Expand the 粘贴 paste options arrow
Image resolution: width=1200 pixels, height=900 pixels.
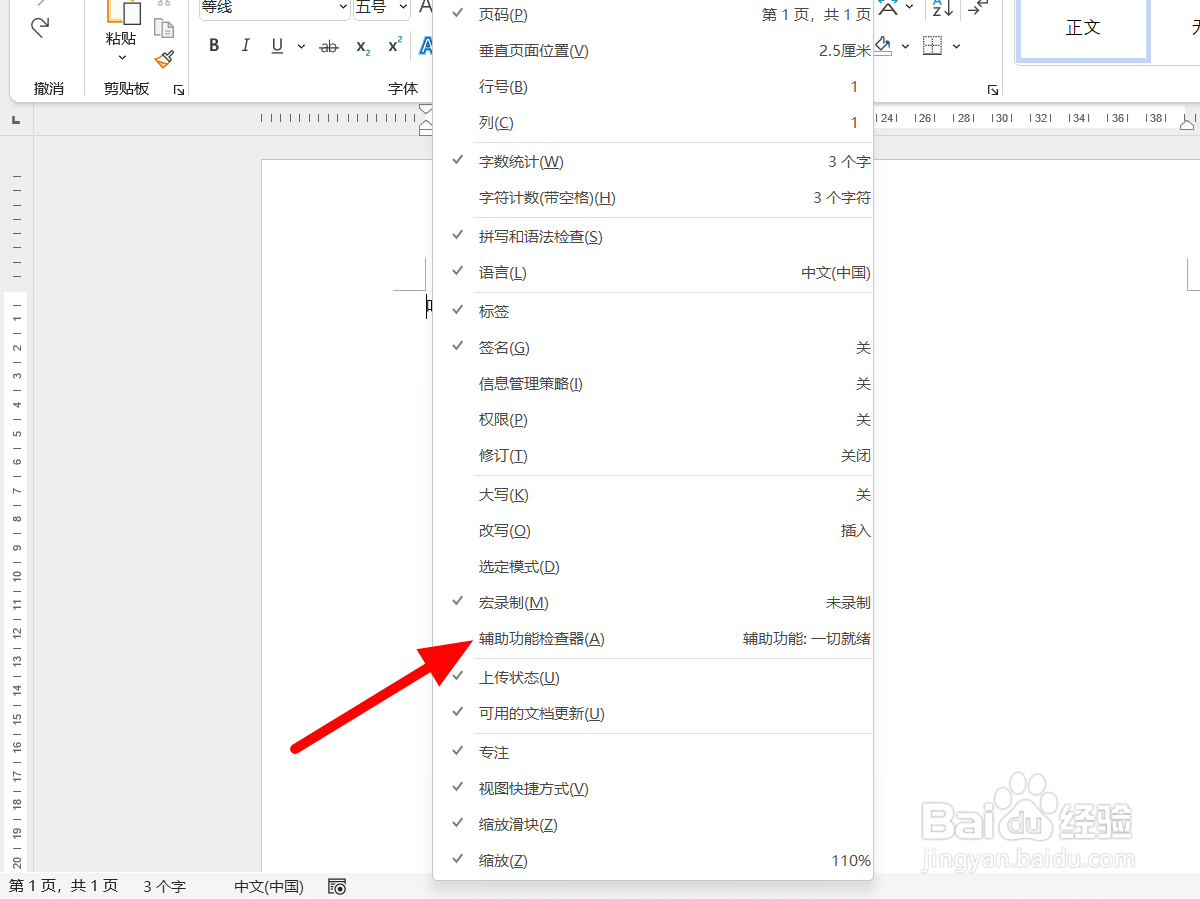122,58
